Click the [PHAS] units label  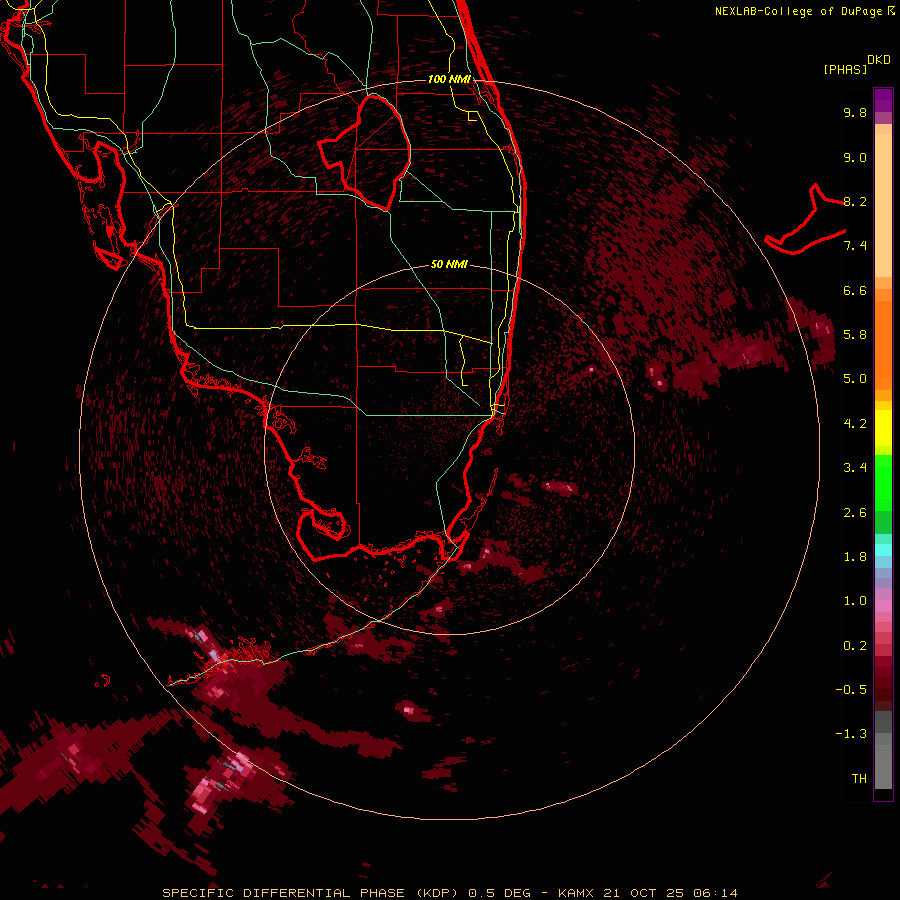pos(845,69)
